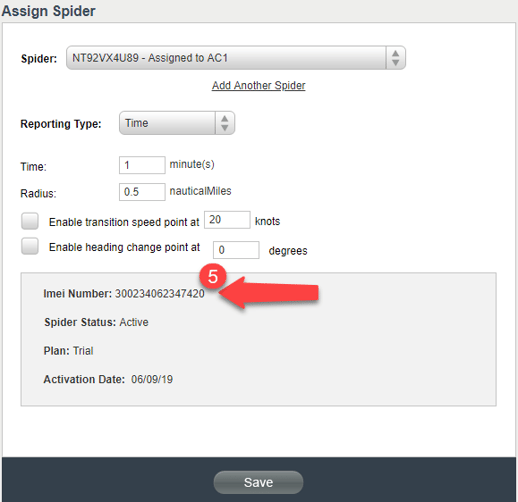Screen dimensions: 518x502
Task: Click the transition speed knots field
Action: (x=227, y=220)
